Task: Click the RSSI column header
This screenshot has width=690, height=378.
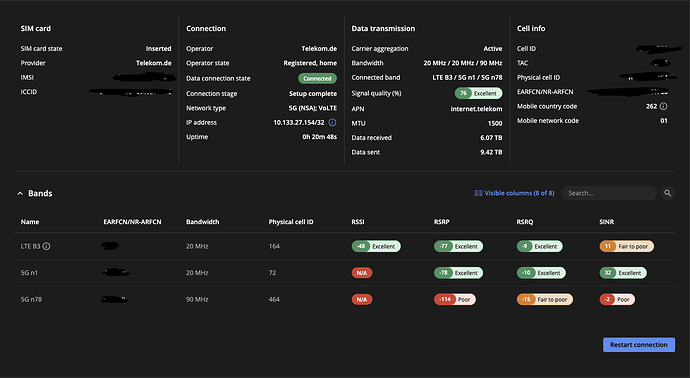Action: click(x=358, y=222)
